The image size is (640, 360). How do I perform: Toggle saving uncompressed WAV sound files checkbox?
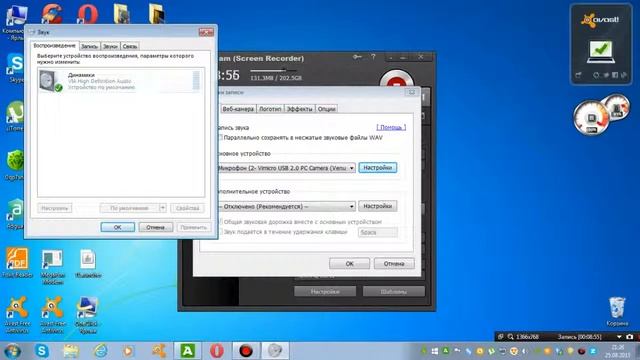coord(220,138)
